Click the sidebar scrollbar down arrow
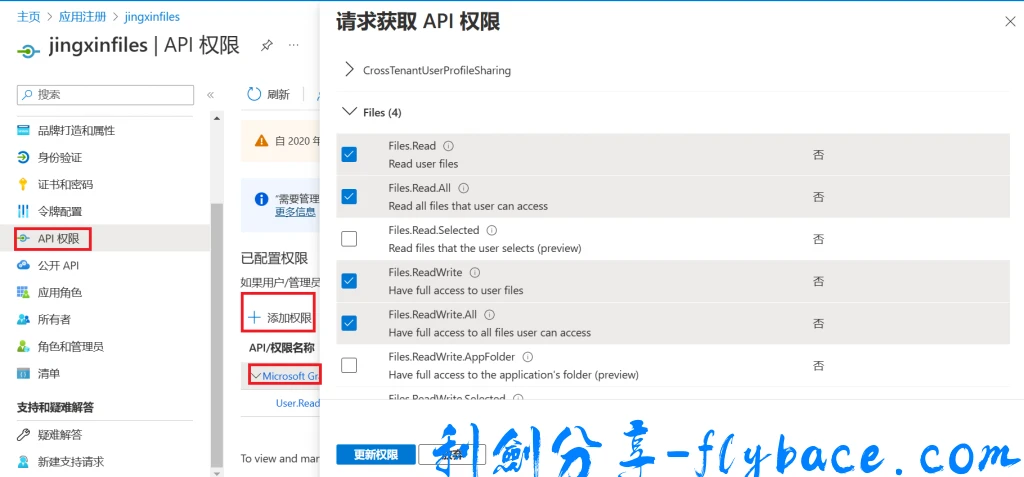The width and height of the screenshot is (1024, 477). pos(217,472)
